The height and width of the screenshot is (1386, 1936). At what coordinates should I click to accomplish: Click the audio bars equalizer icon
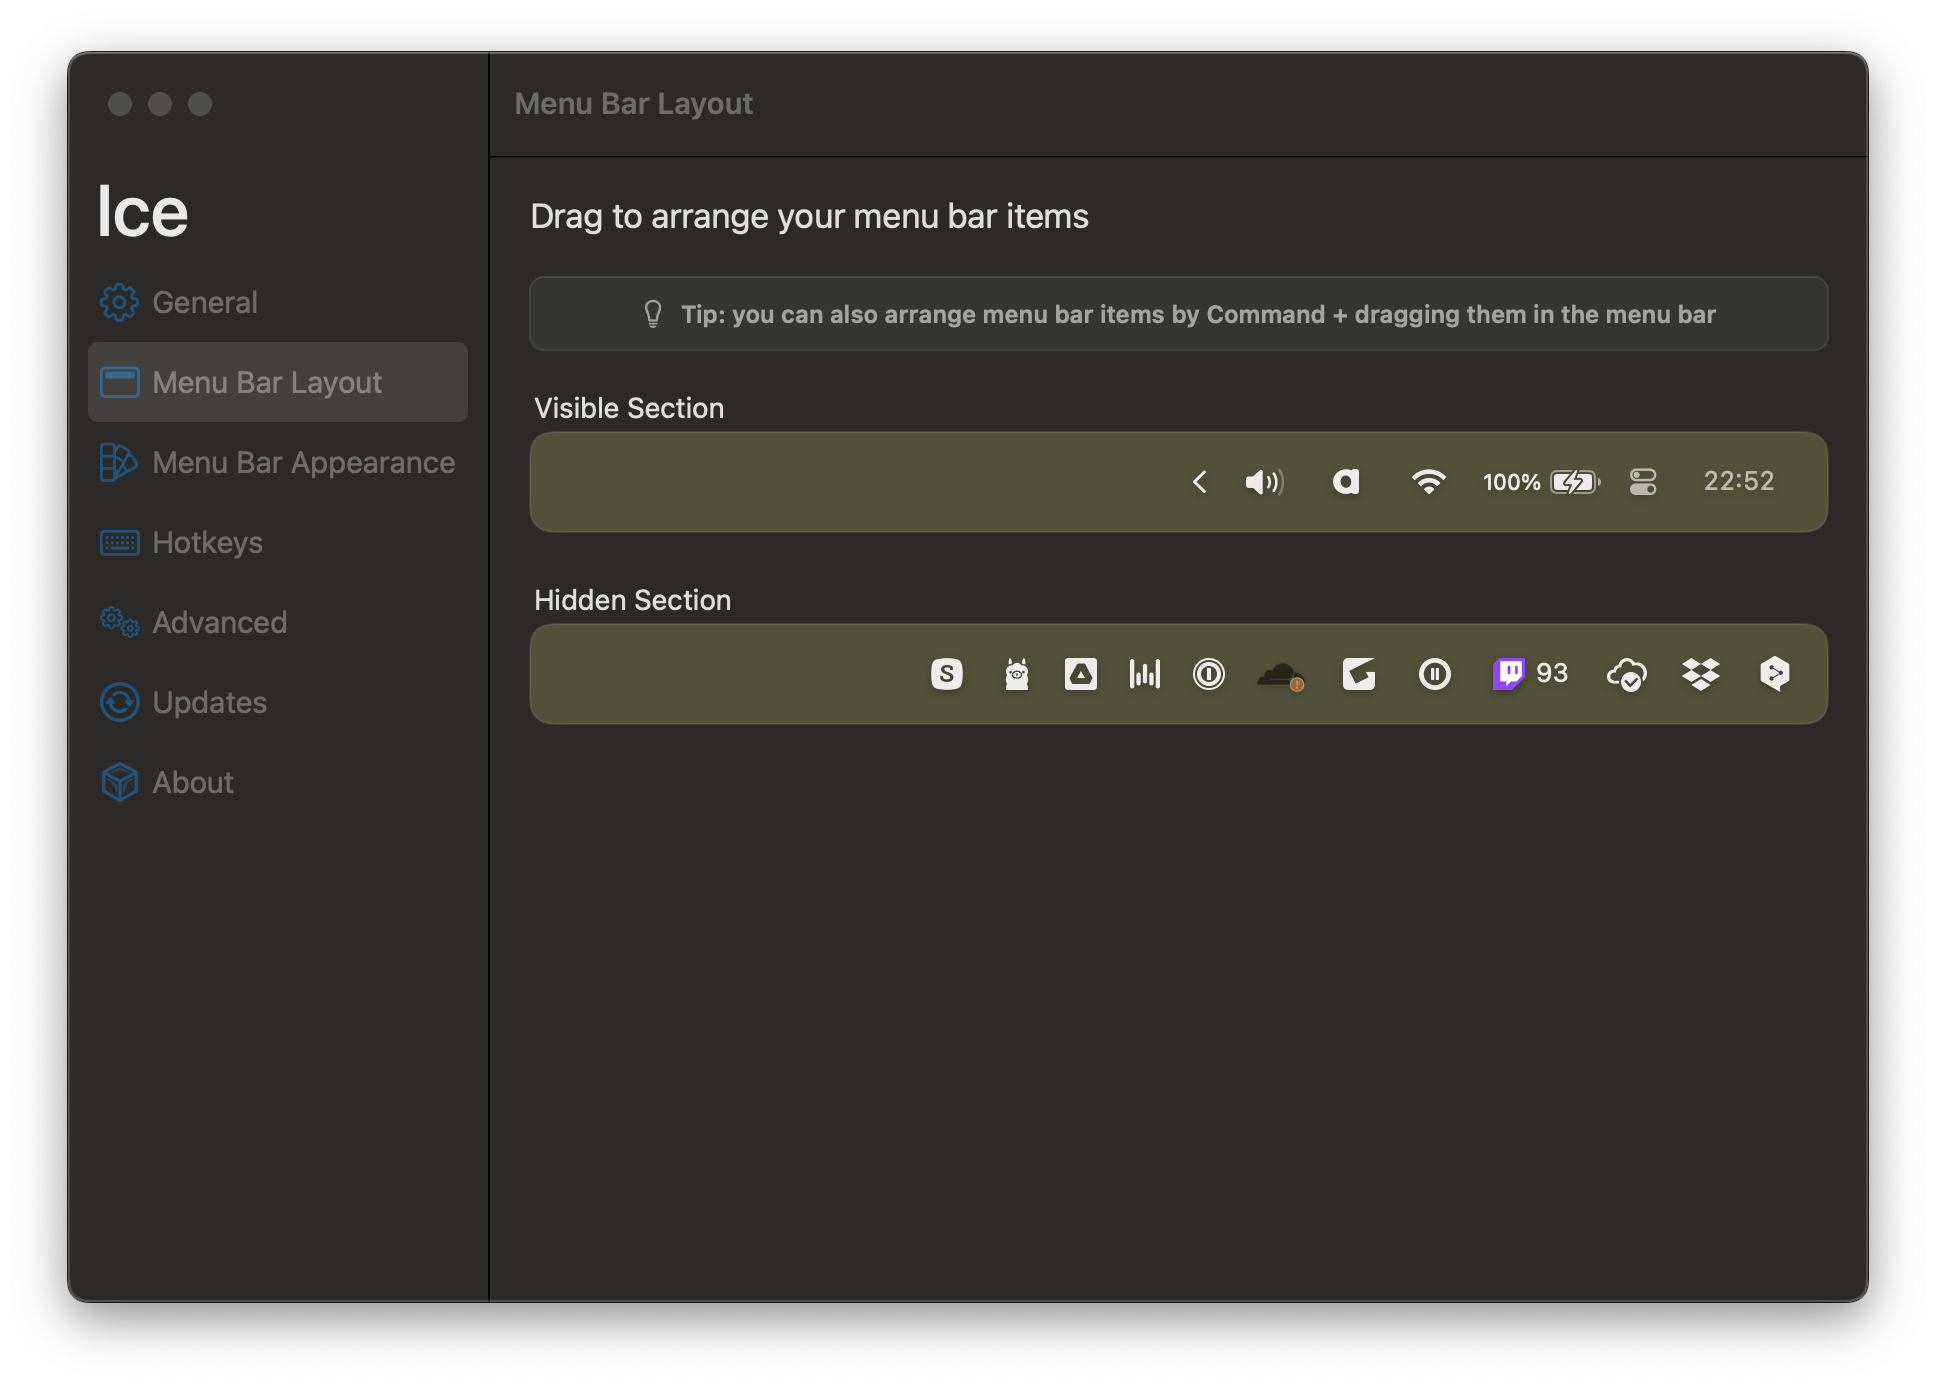pos(1144,674)
